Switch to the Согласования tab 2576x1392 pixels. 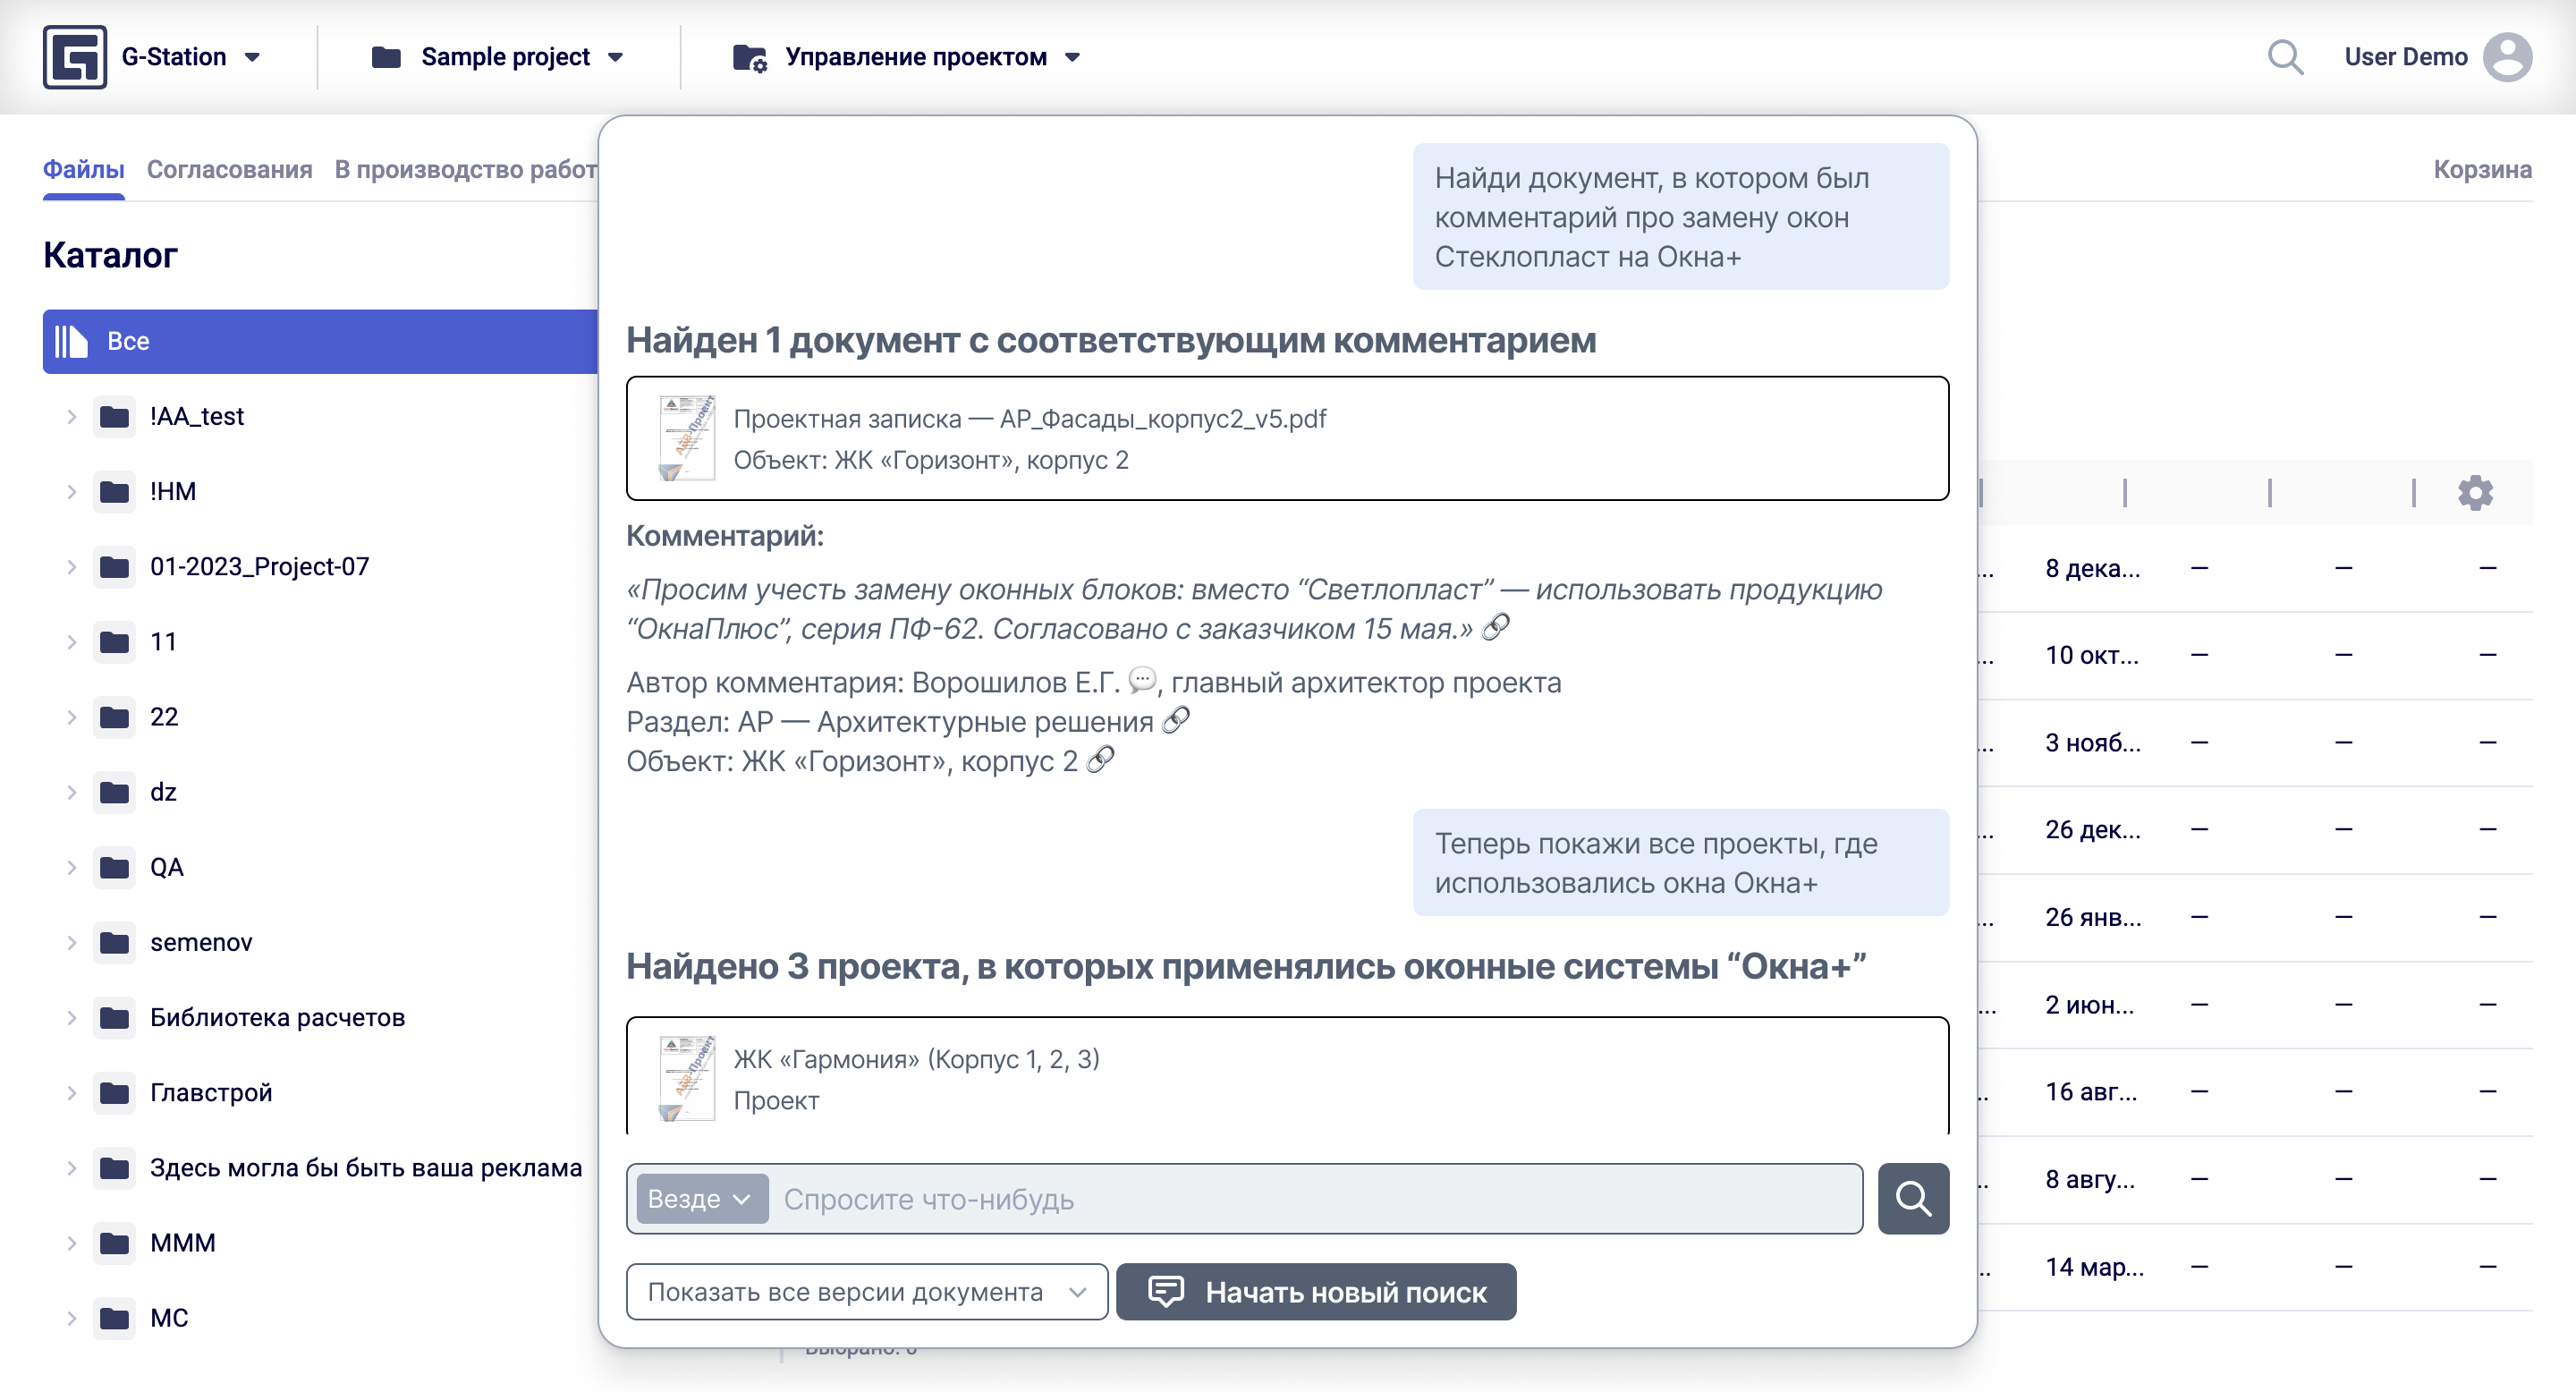(229, 169)
